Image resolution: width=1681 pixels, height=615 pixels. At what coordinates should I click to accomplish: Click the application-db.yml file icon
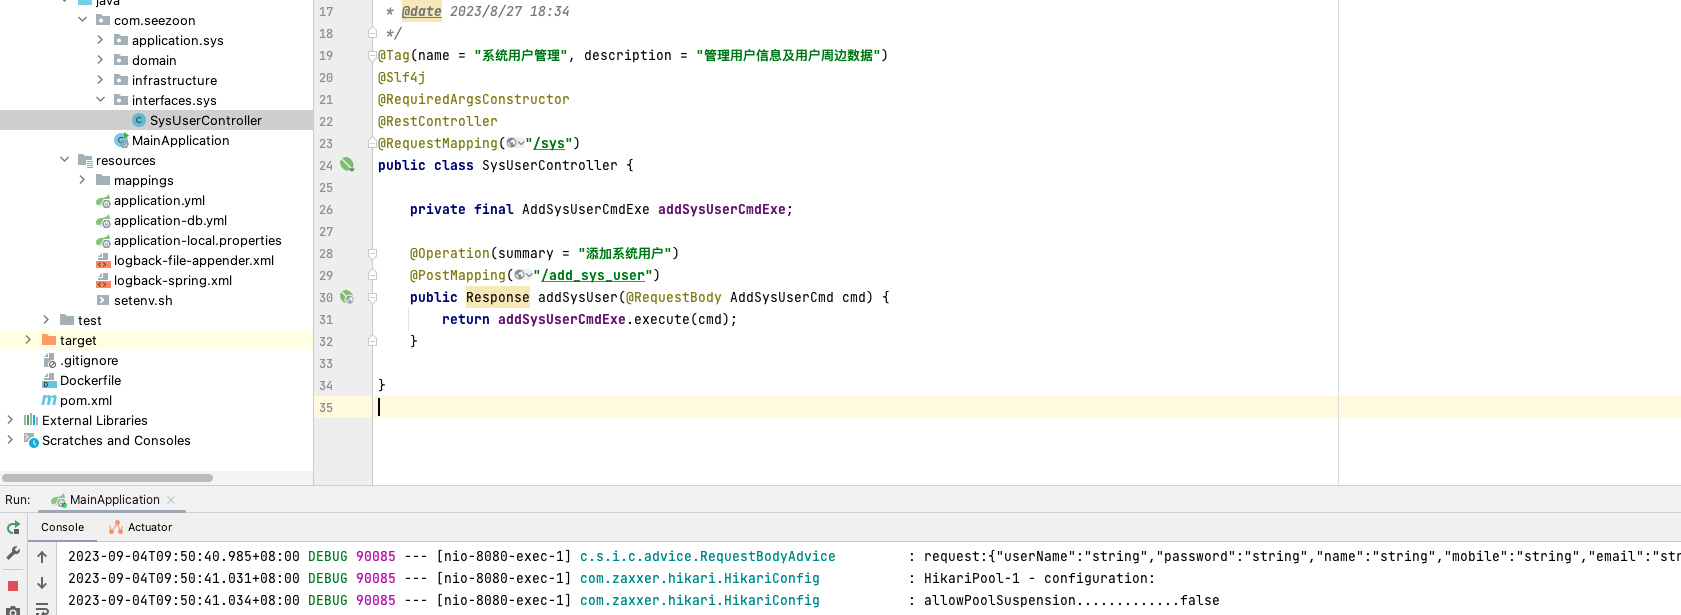click(103, 220)
